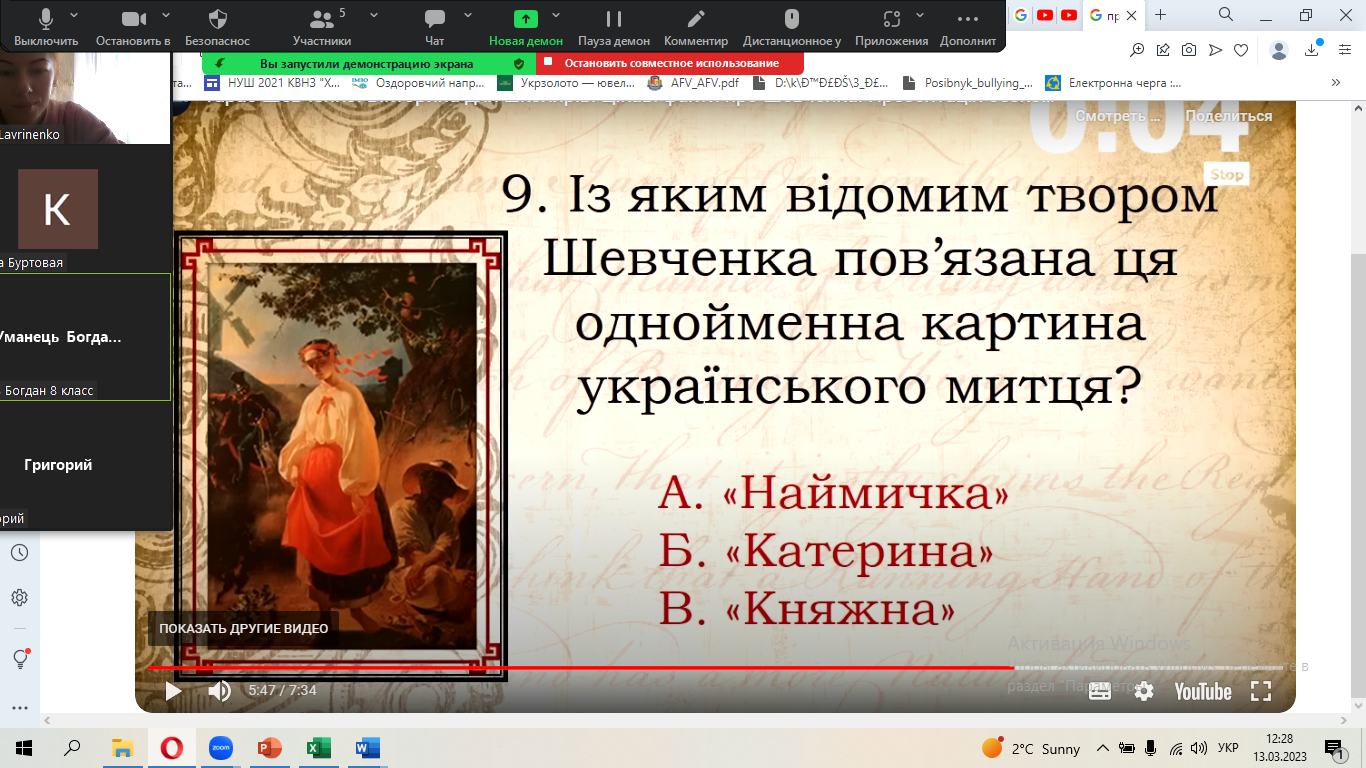Open tab search magnifier in the title bar

1226,15
